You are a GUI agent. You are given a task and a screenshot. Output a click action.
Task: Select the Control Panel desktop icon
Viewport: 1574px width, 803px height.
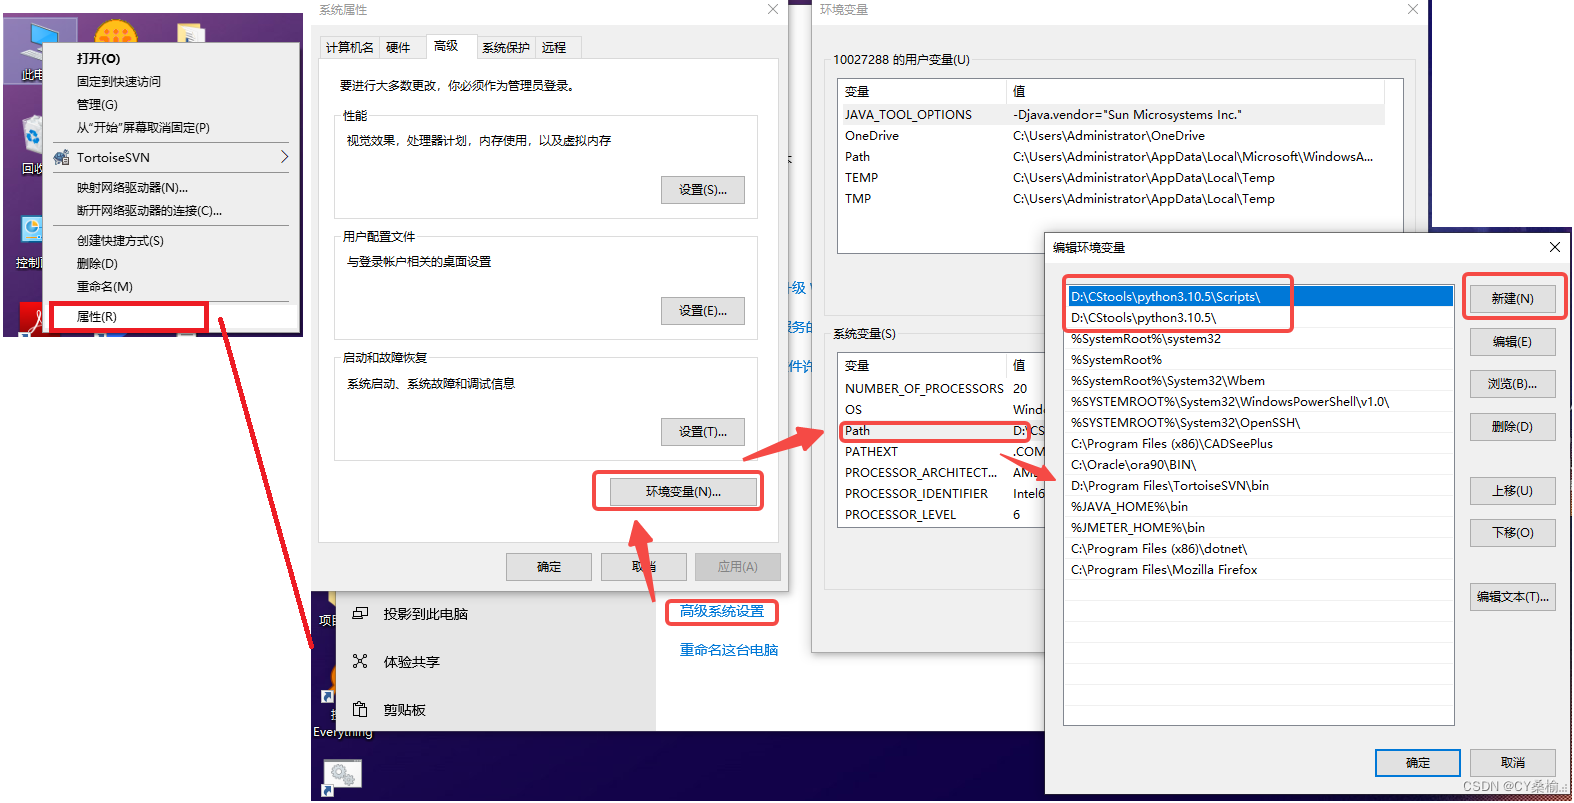coord(29,242)
